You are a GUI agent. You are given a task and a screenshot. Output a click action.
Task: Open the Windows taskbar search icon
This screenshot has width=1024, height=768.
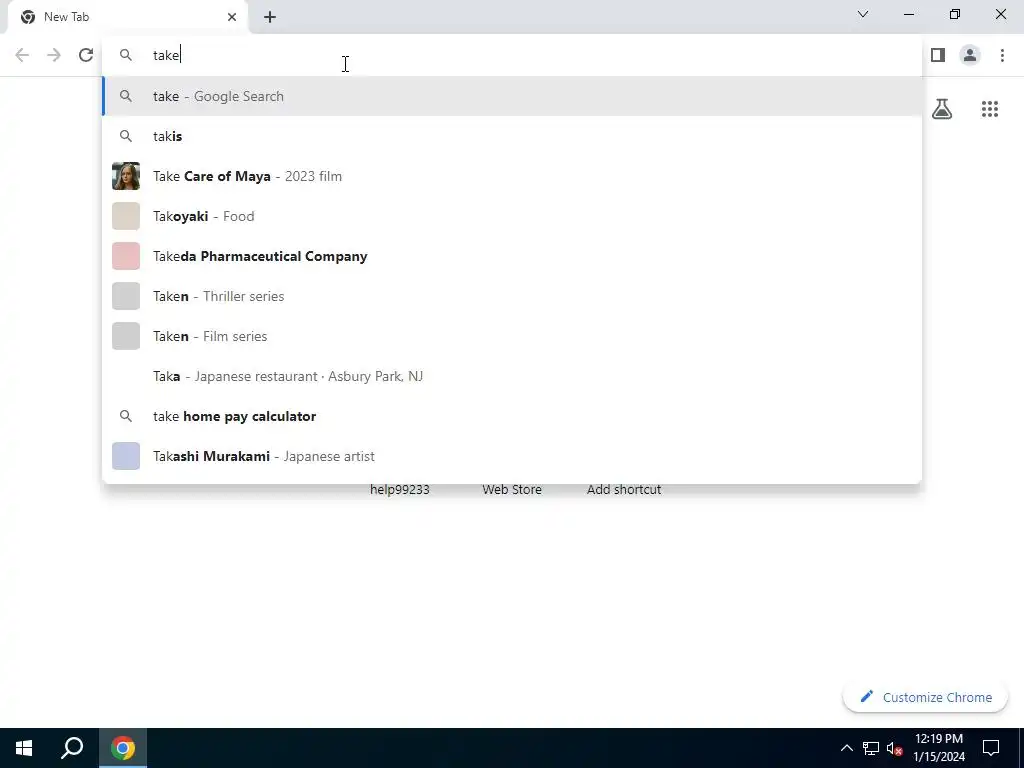click(72, 748)
